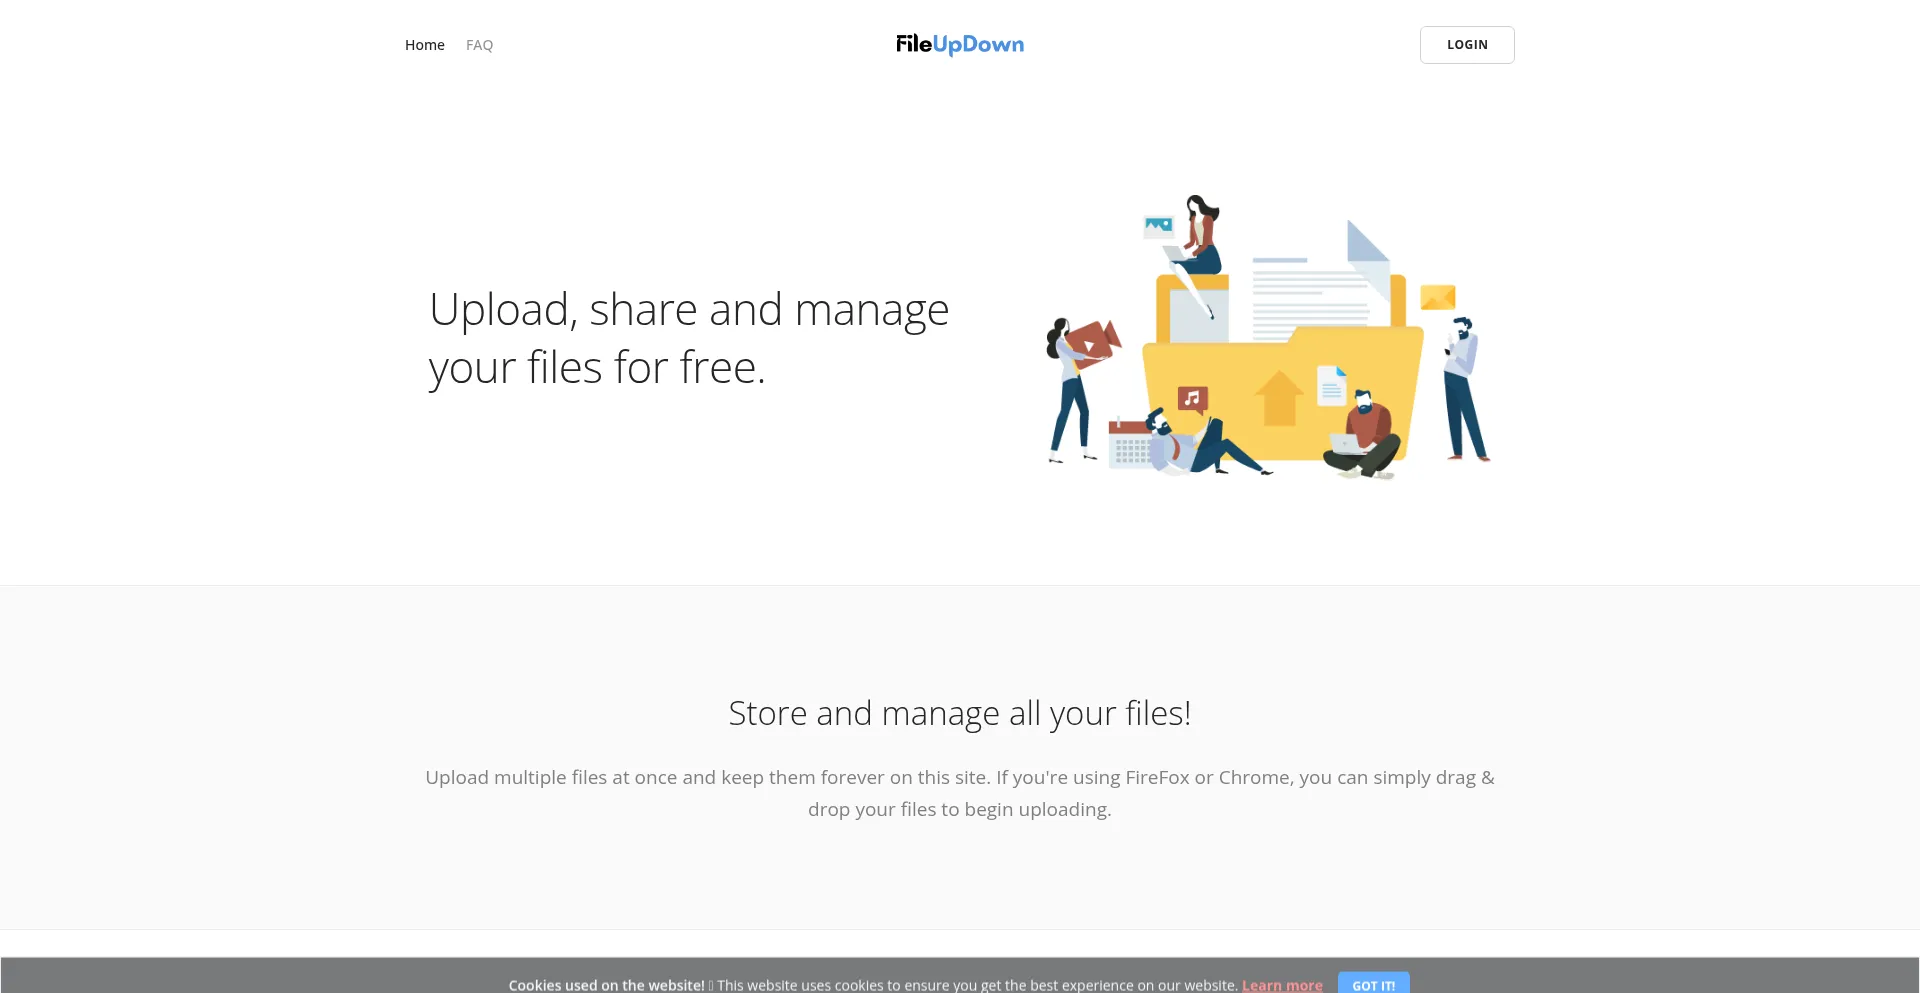Click the LOGIN button
This screenshot has height=993, width=1920.
tap(1467, 45)
